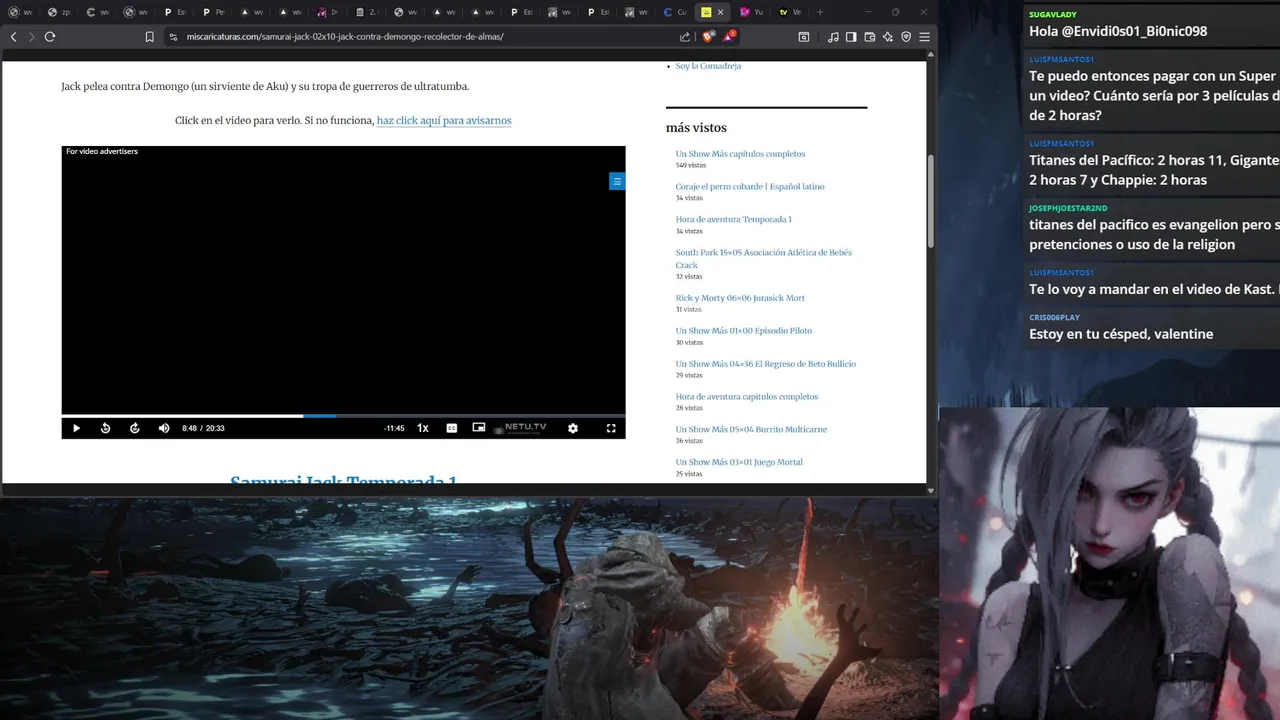Toggle the browser sidebar panel
Viewport: 1280px width, 720px height.
pos(851,37)
